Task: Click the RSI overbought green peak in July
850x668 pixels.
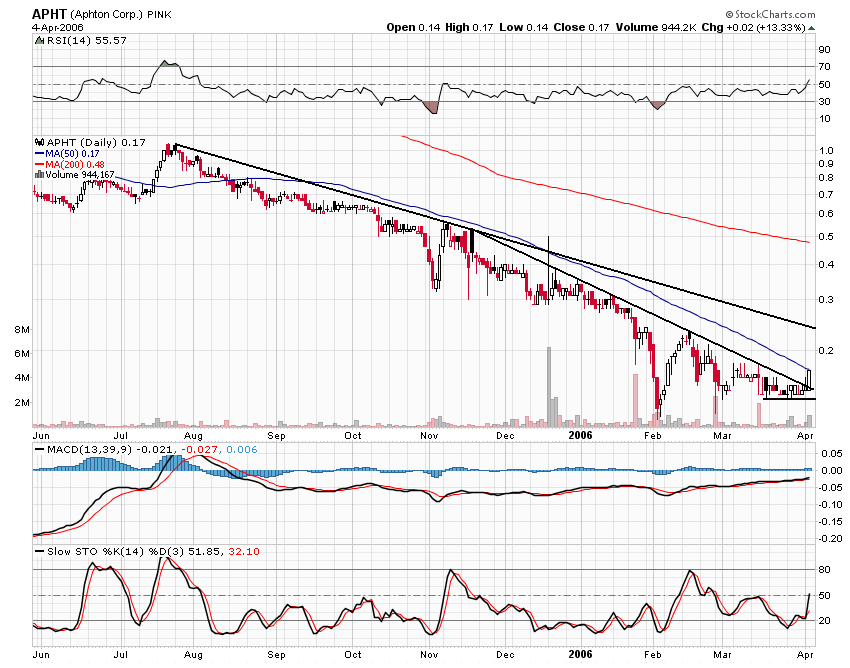Action: coord(168,63)
